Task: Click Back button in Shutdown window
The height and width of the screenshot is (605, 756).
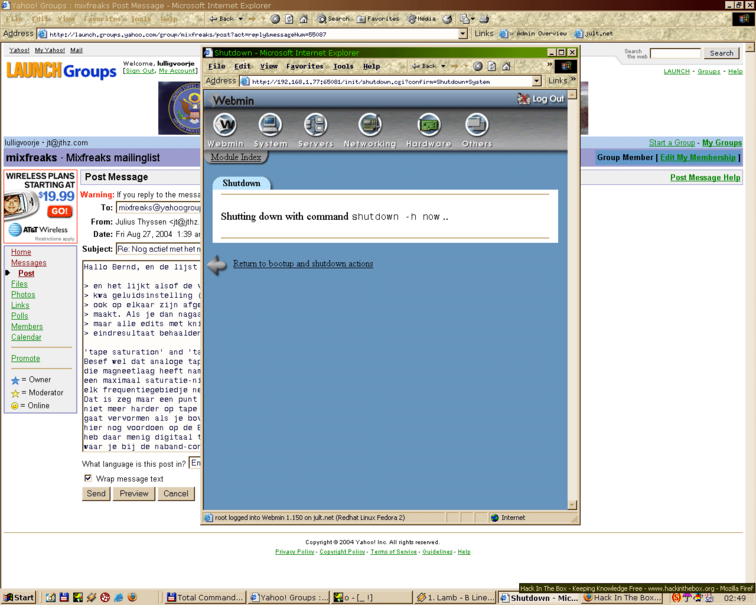Action: point(424,67)
